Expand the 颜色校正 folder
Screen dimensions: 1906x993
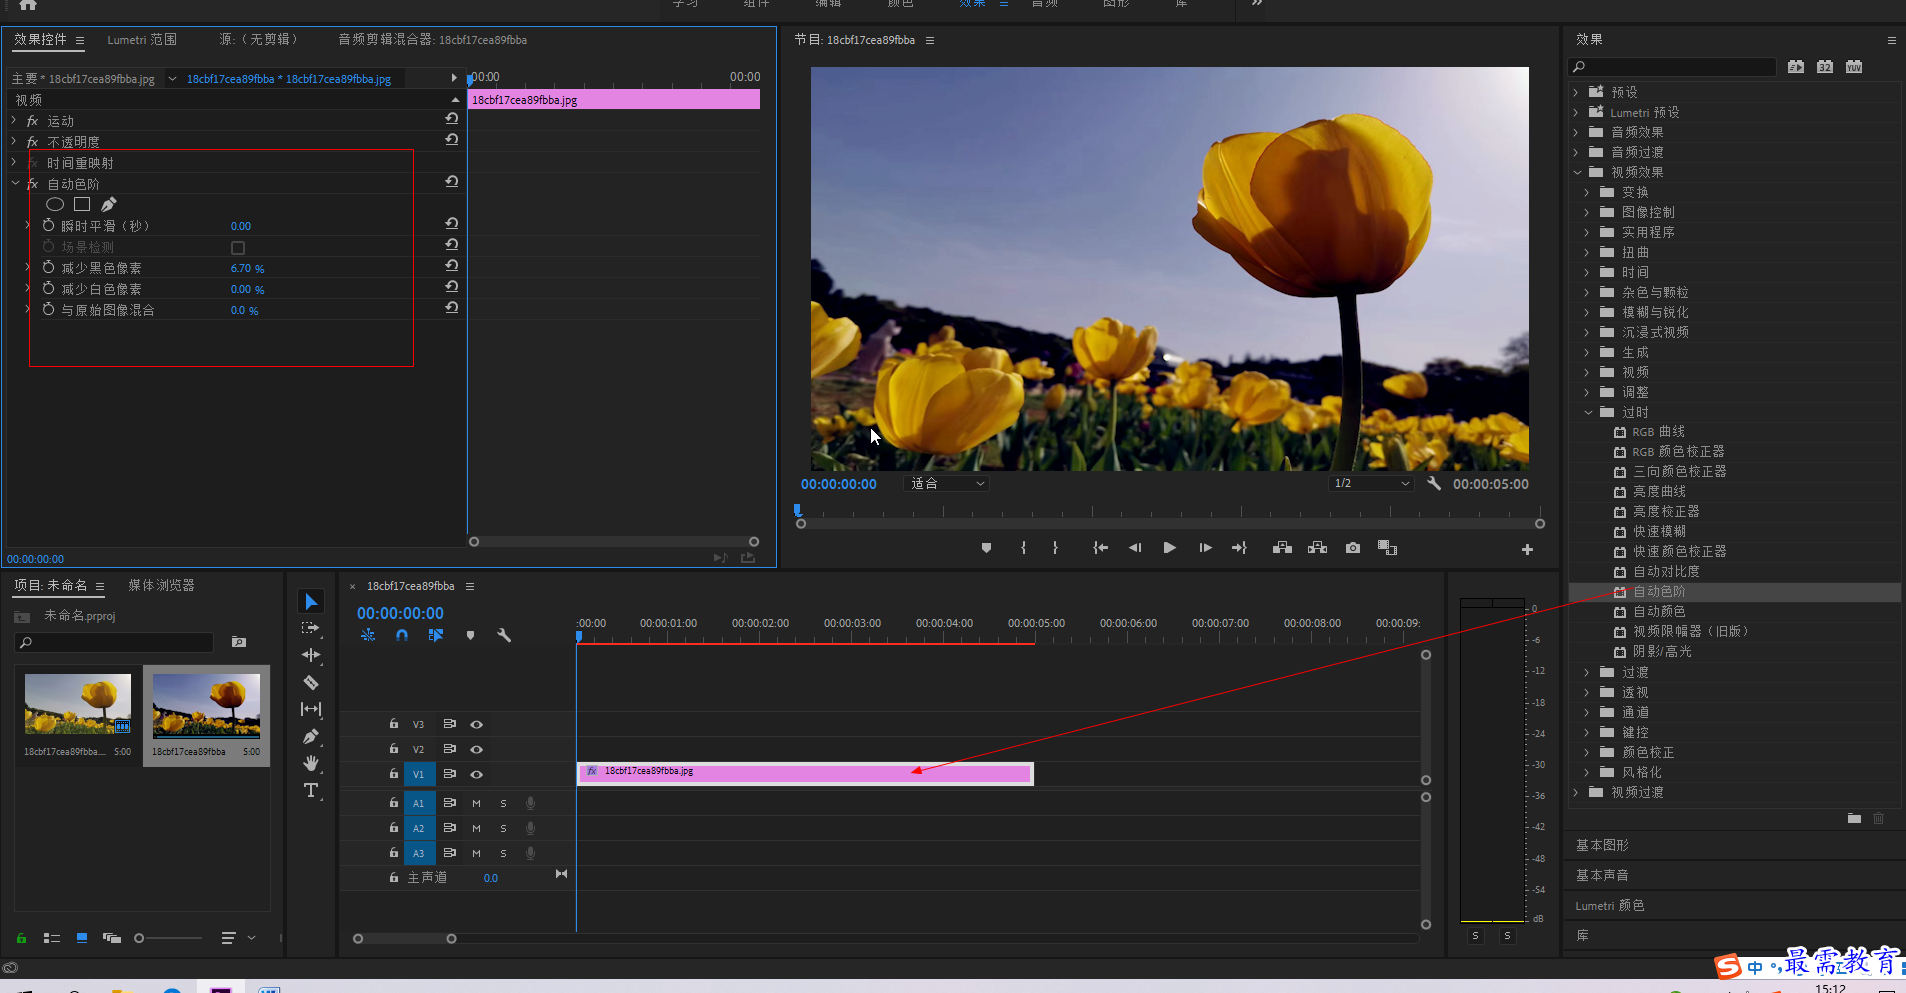point(1587,752)
